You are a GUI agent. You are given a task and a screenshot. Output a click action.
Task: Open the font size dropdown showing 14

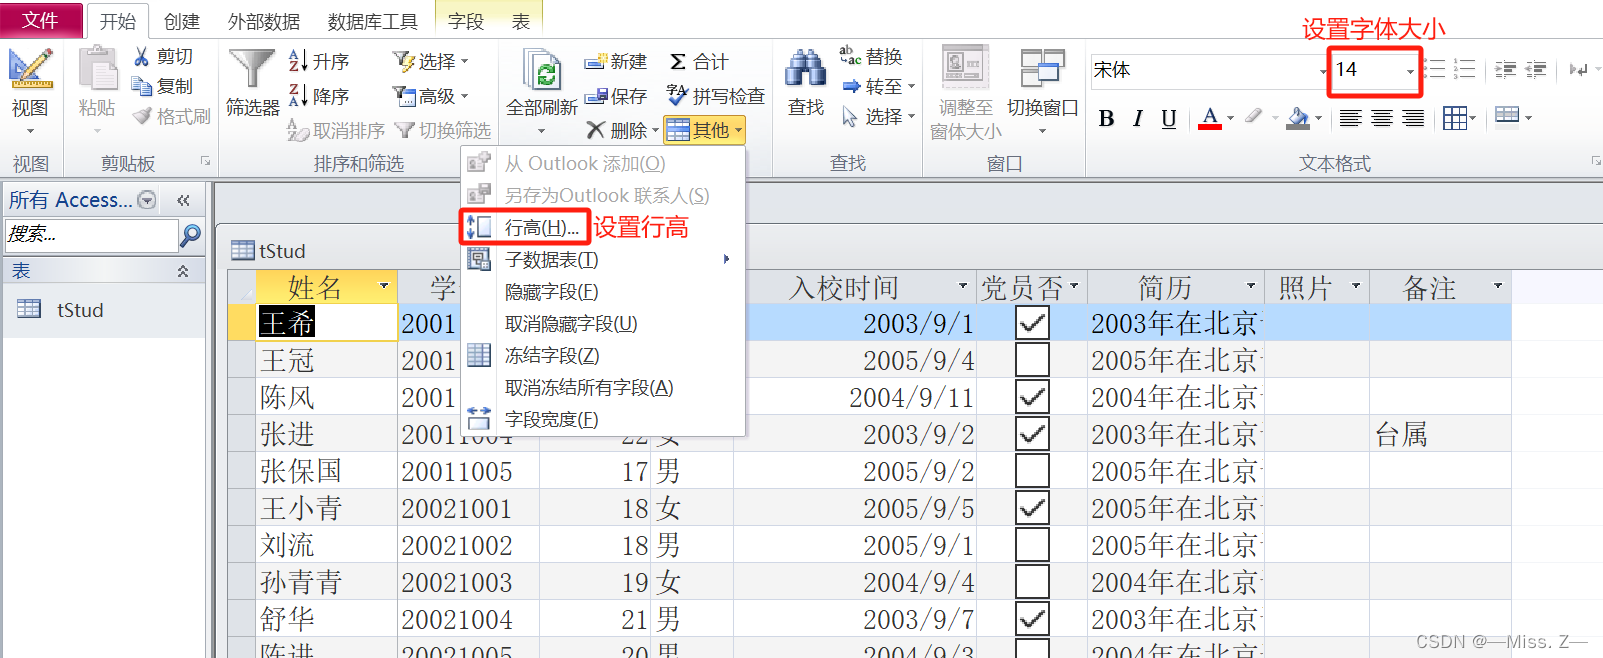coord(1410,71)
